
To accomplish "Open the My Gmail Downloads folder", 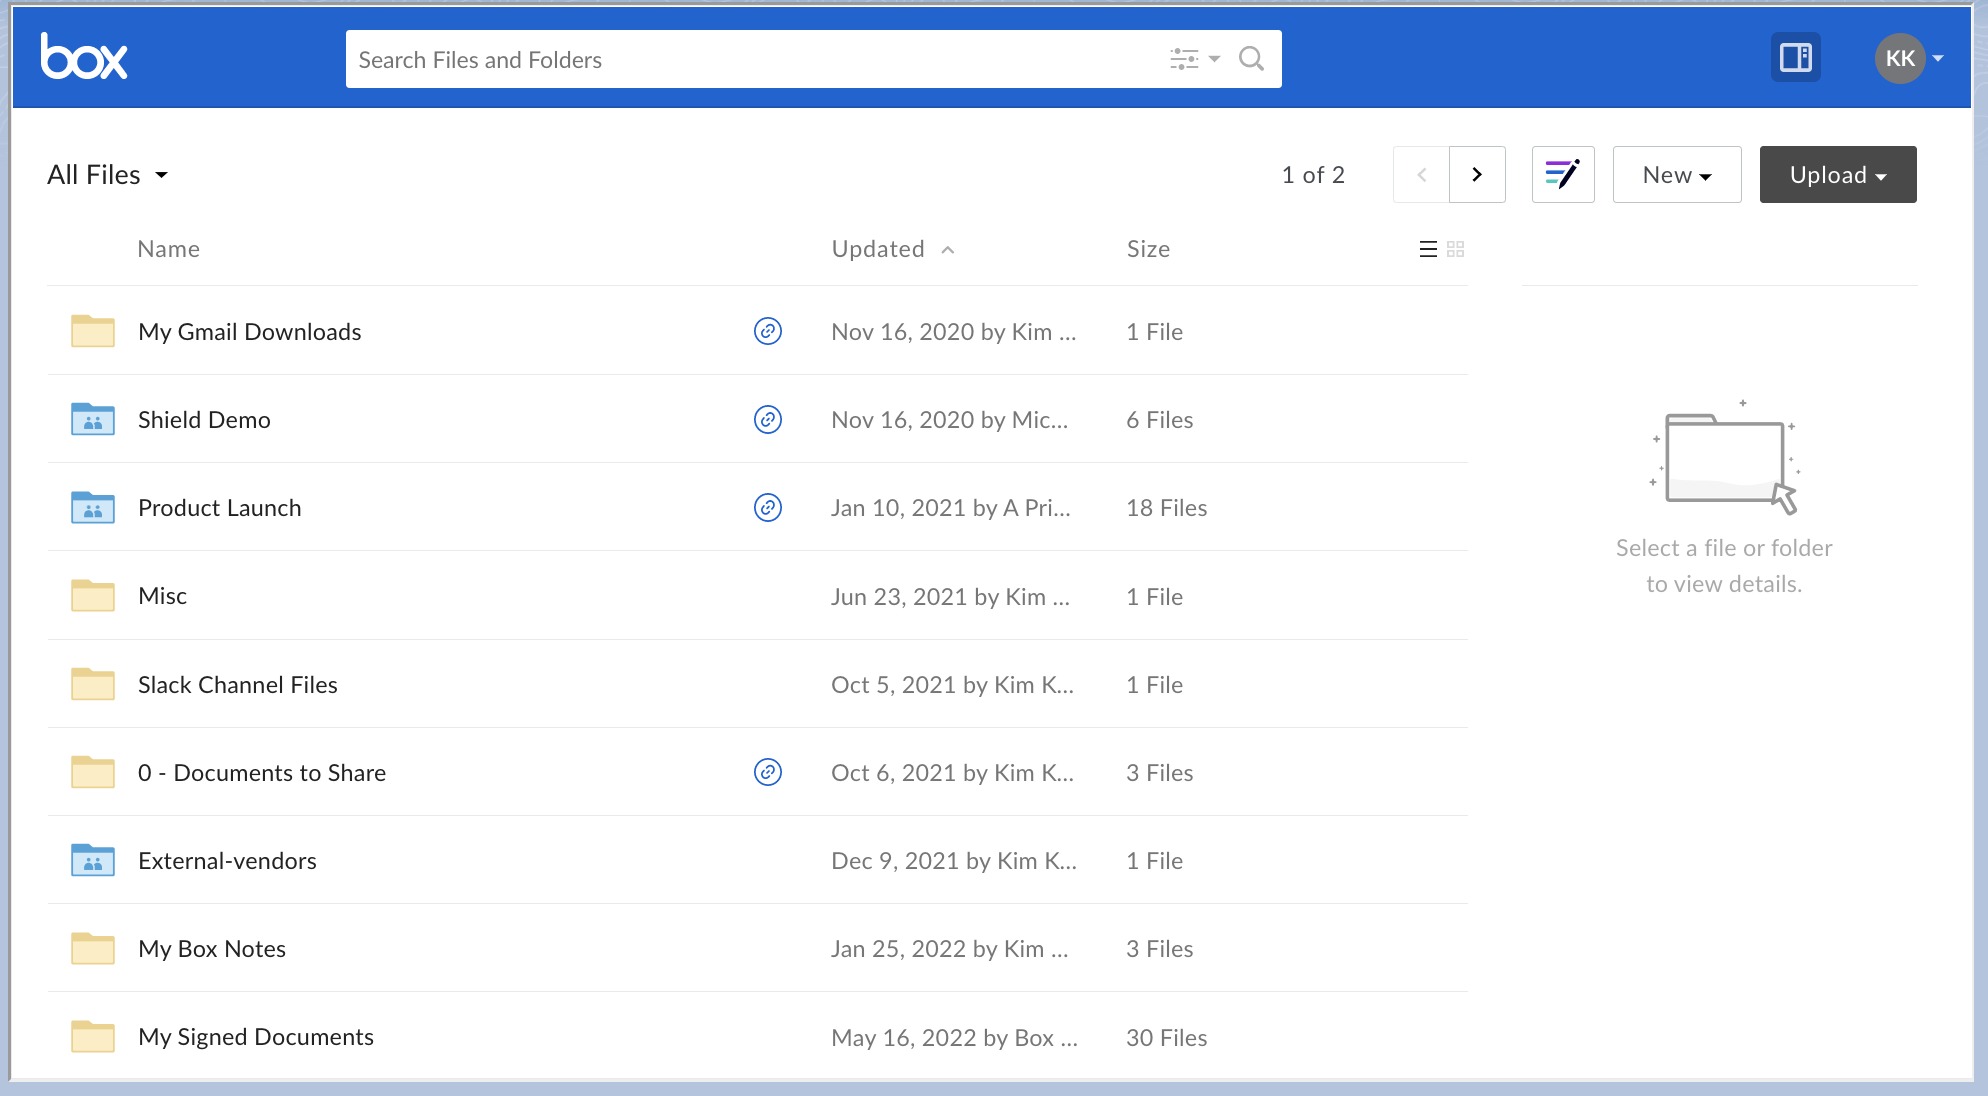I will coord(250,332).
